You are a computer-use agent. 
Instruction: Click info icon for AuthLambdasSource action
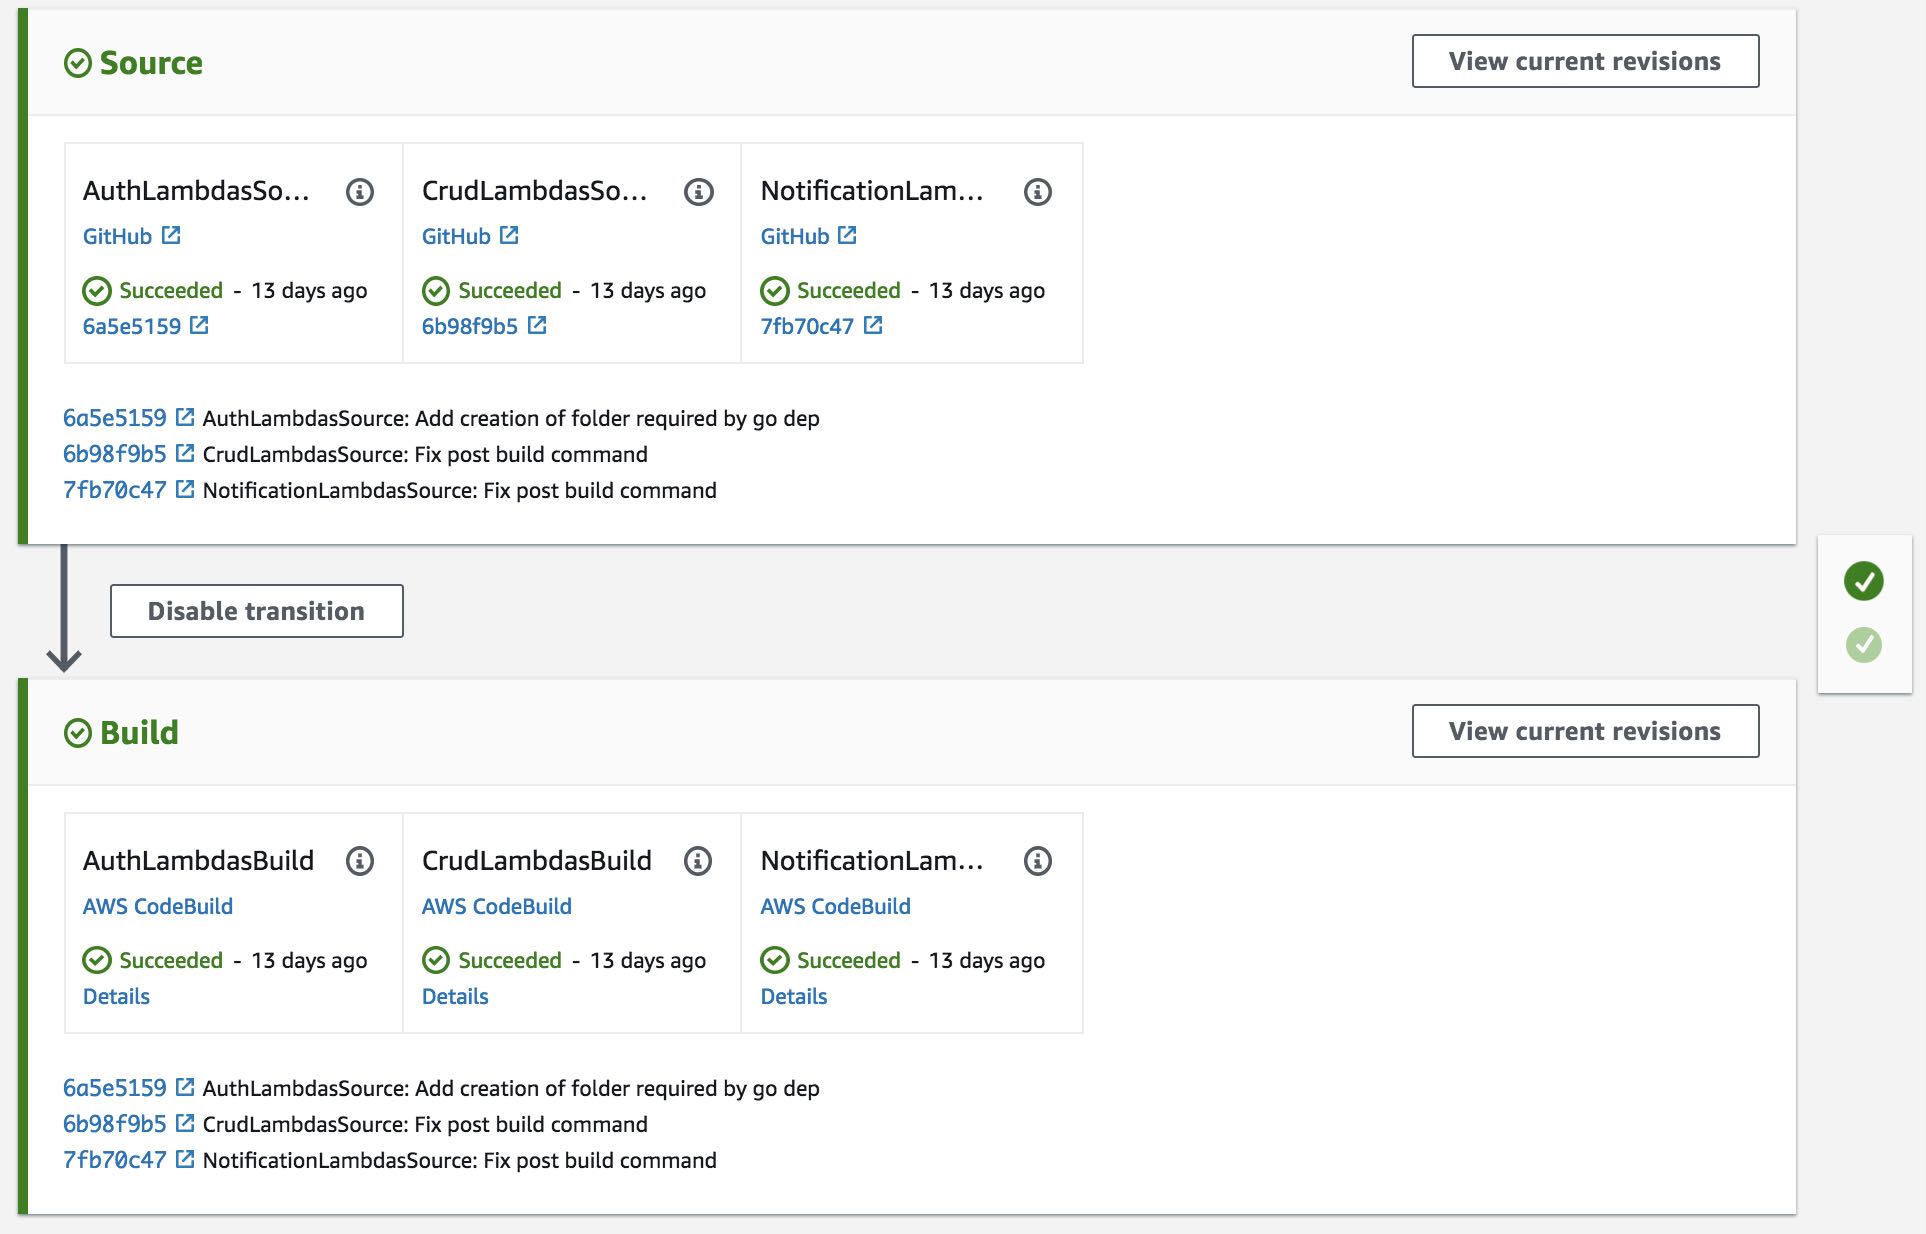pyautogui.click(x=359, y=192)
